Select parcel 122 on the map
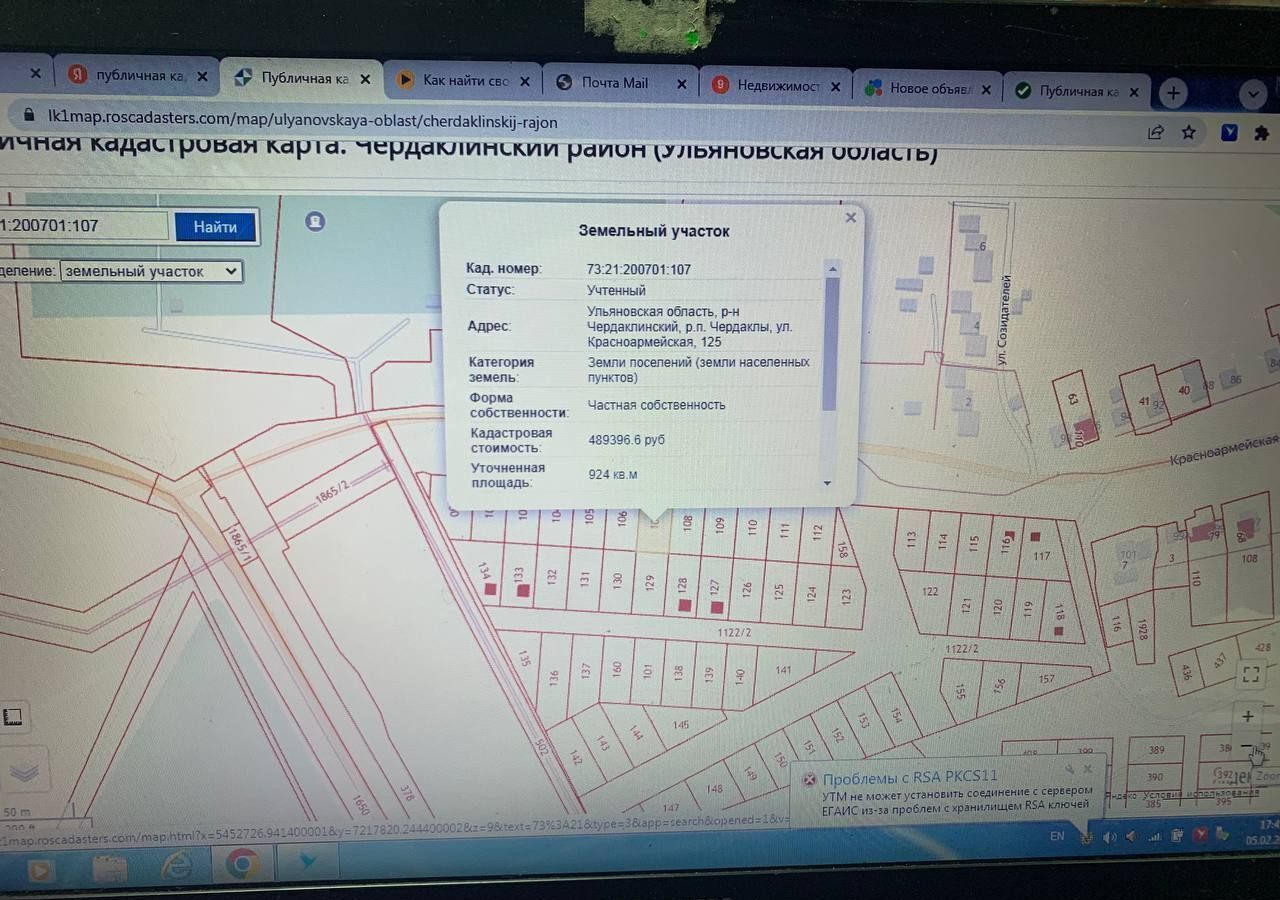This screenshot has height=900, width=1280. pyautogui.click(x=930, y=592)
